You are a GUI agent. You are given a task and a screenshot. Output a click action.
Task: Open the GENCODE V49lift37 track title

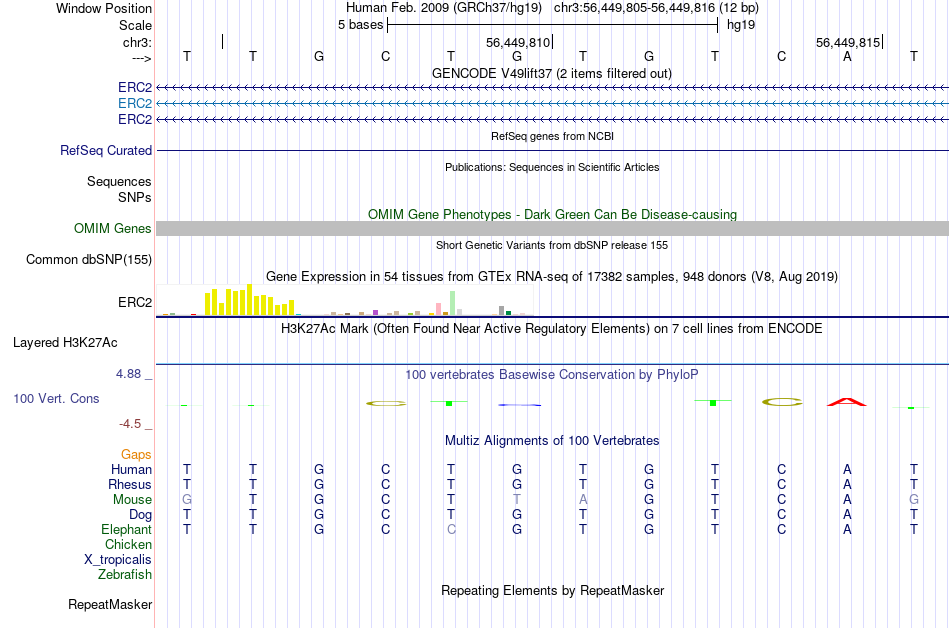552,74
